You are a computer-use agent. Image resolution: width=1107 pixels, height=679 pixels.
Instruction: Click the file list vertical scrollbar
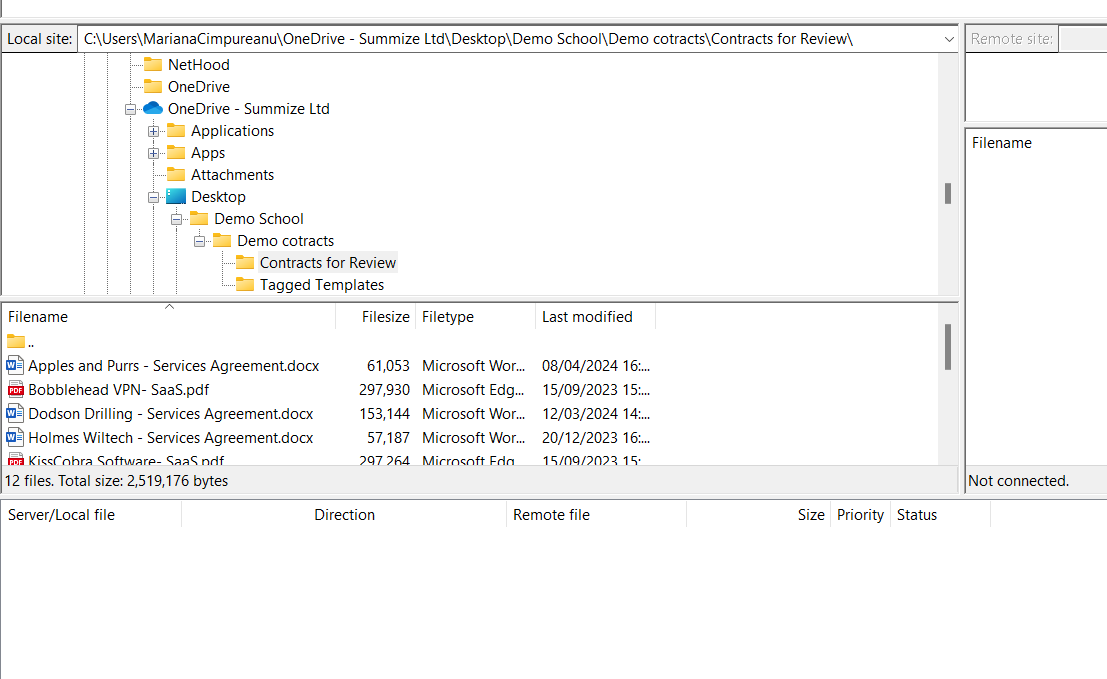coord(946,347)
